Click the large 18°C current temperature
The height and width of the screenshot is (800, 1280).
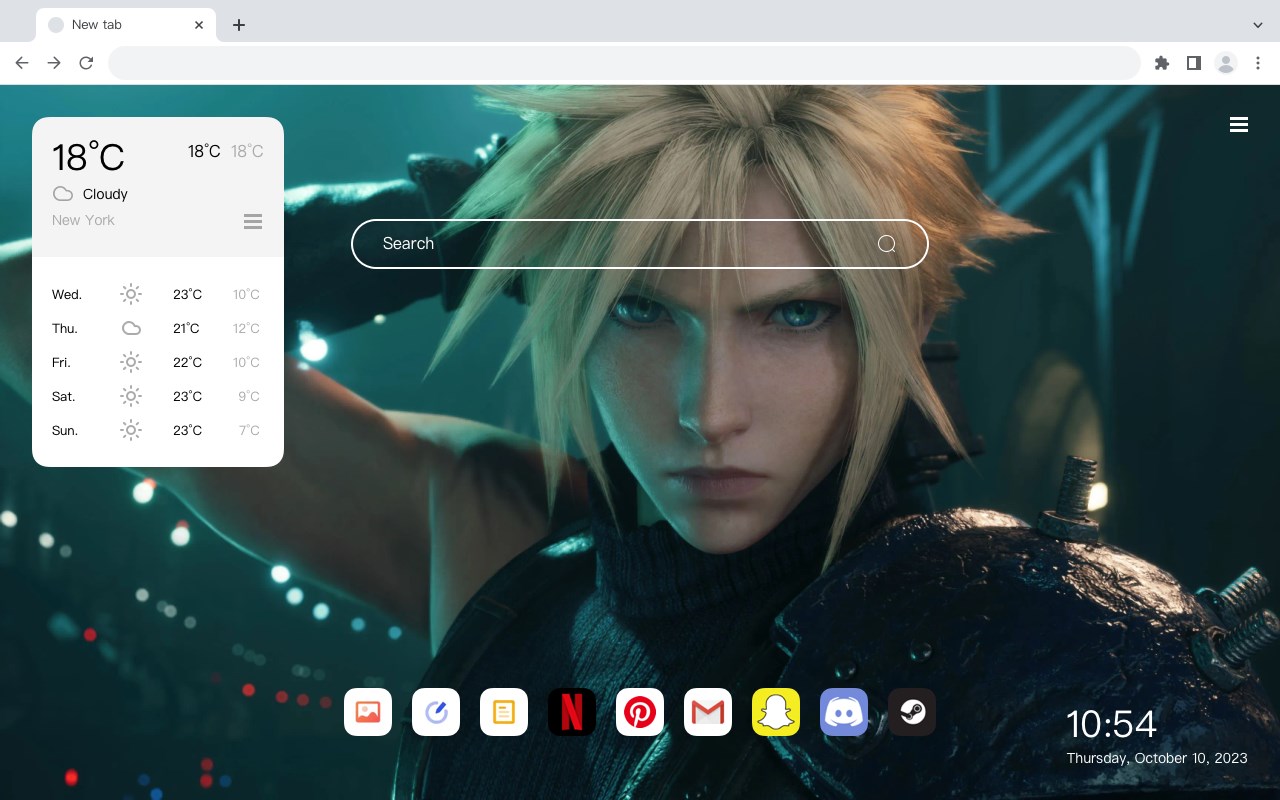88,156
